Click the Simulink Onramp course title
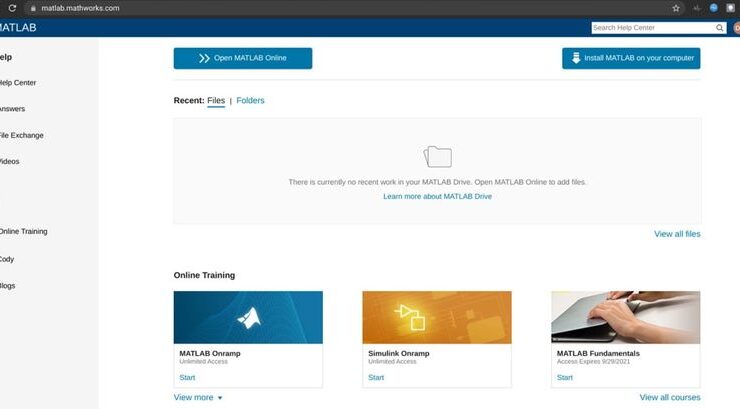Image resolution: width=740 pixels, height=409 pixels. [x=398, y=353]
